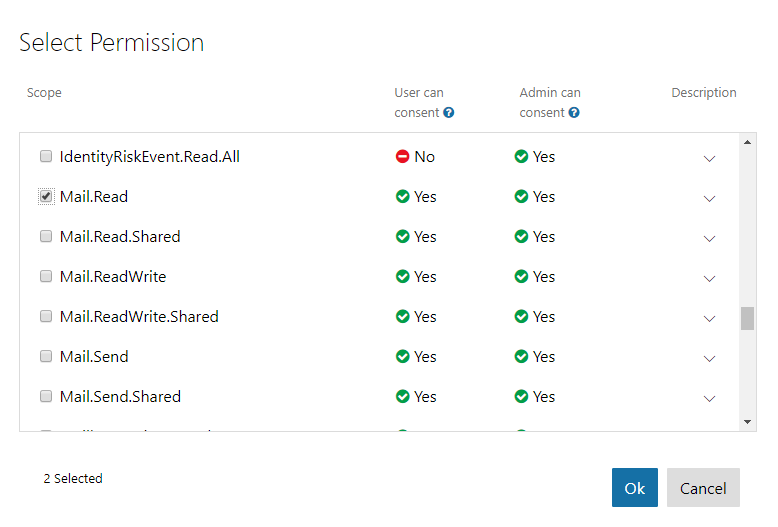Image resolution: width=778 pixels, height=527 pixels.
Task: Uncheck the Mail.Read permission checkbox
Action: pos(46,197)
